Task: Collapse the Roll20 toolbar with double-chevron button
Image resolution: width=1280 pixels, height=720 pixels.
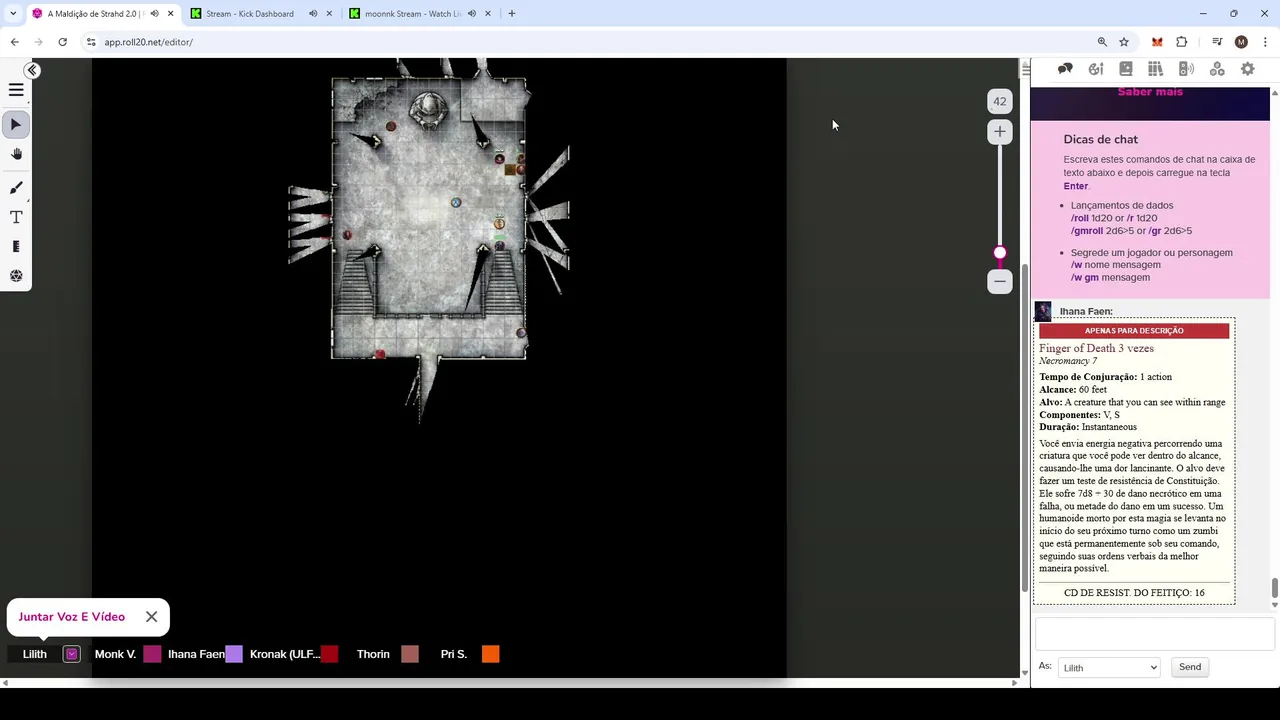Action: 32,70
